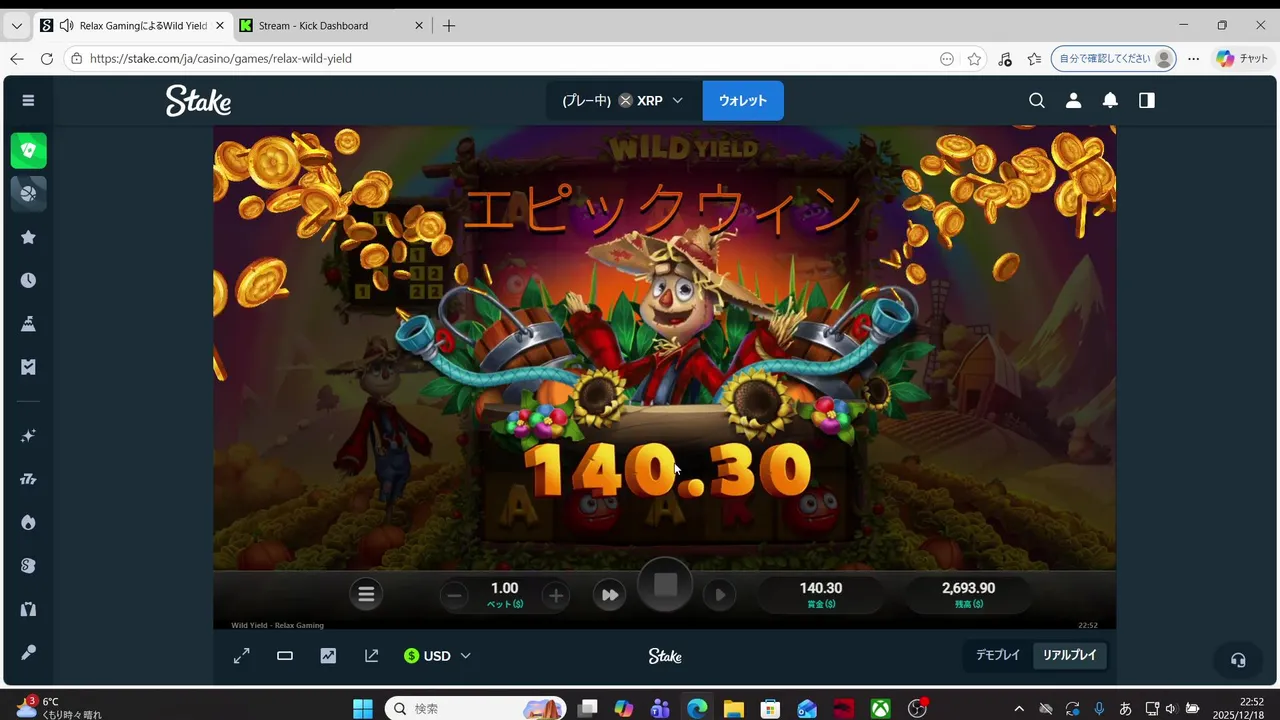1280x720 pixels.
Task: Switch to Wild Yield browser tab
Action: tap(132, 26)
